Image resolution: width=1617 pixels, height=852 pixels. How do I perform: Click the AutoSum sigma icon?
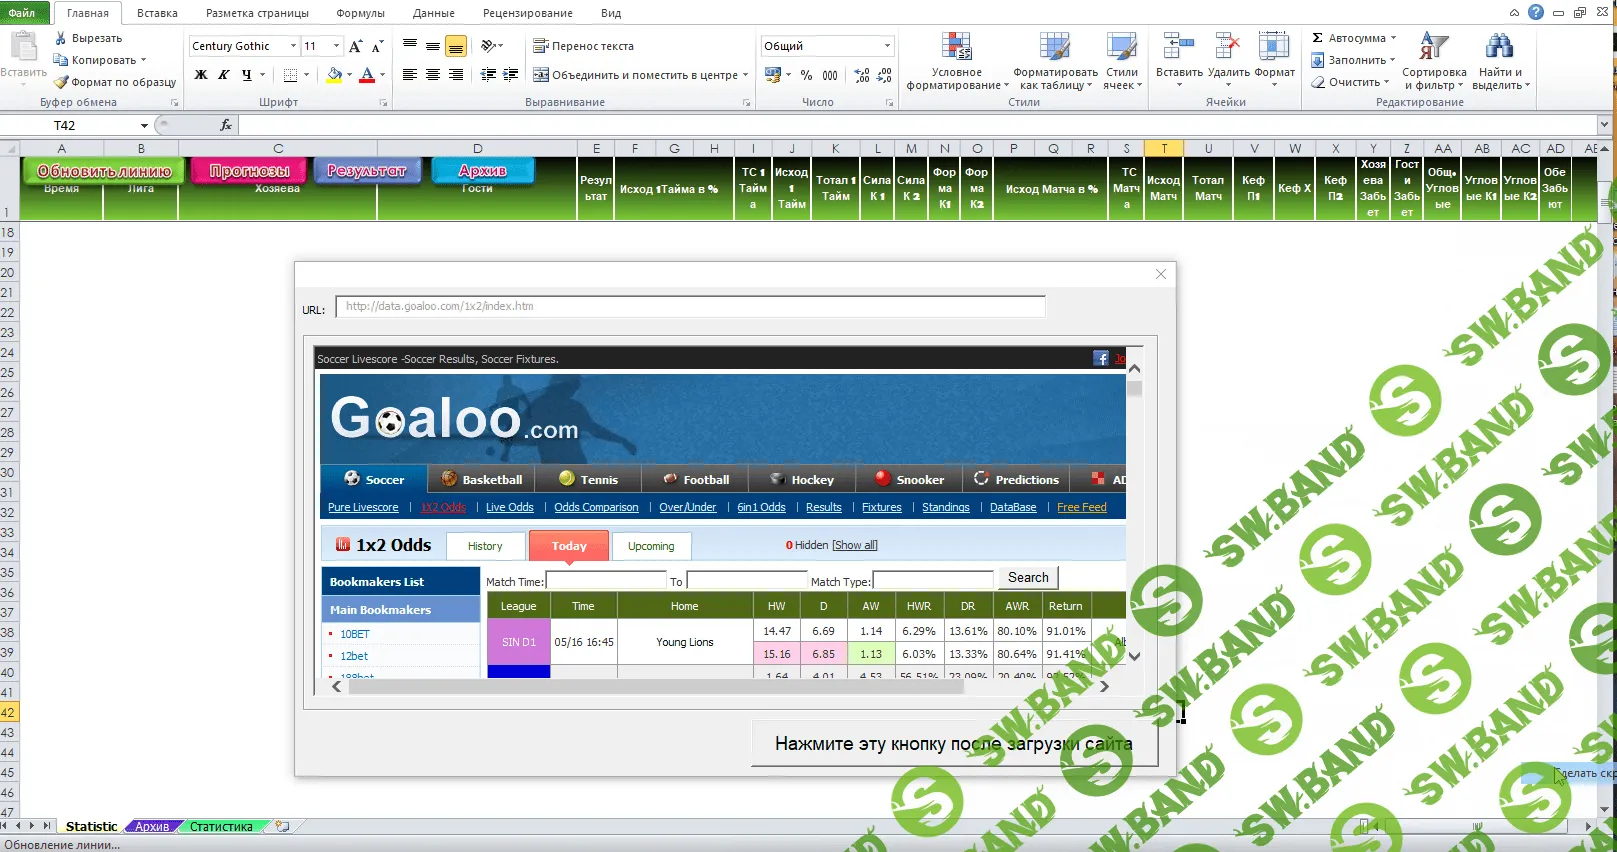pos(1318,38)
